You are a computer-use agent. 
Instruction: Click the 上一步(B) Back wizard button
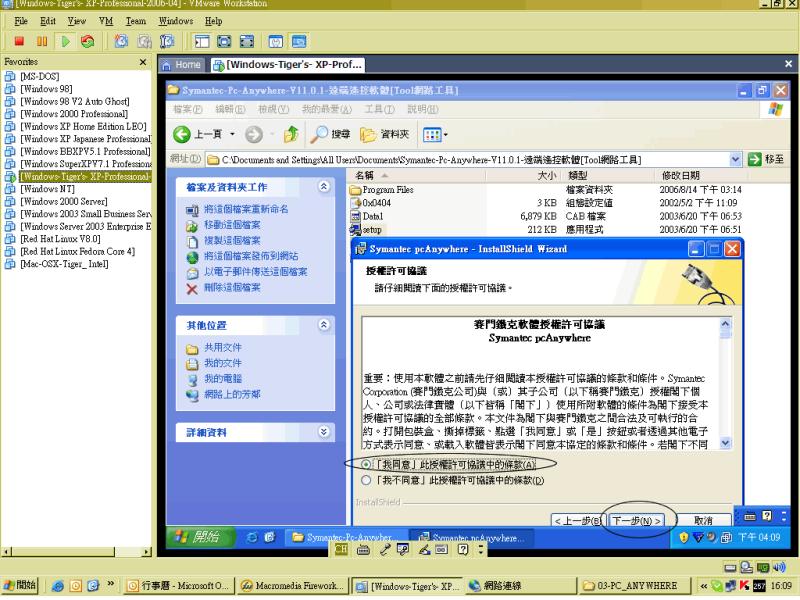coord(578,520)
